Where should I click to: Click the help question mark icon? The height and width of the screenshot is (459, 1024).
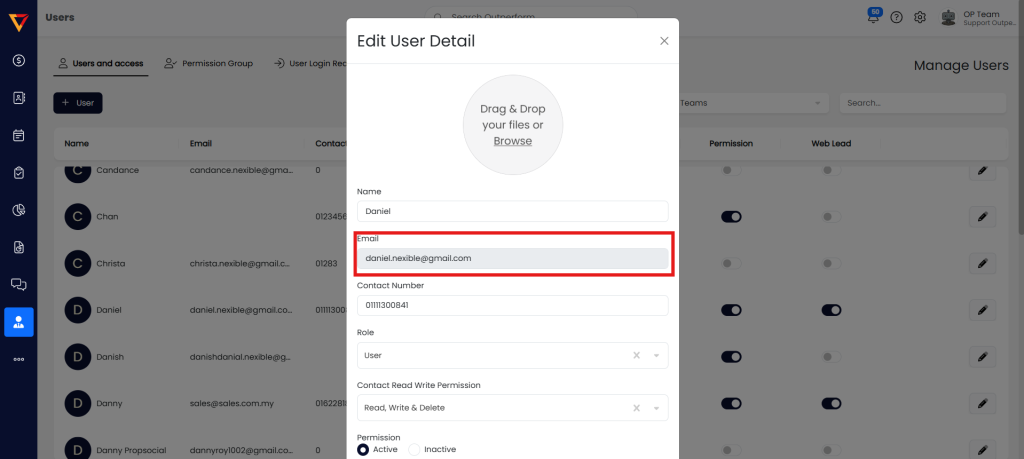point(896,18)
